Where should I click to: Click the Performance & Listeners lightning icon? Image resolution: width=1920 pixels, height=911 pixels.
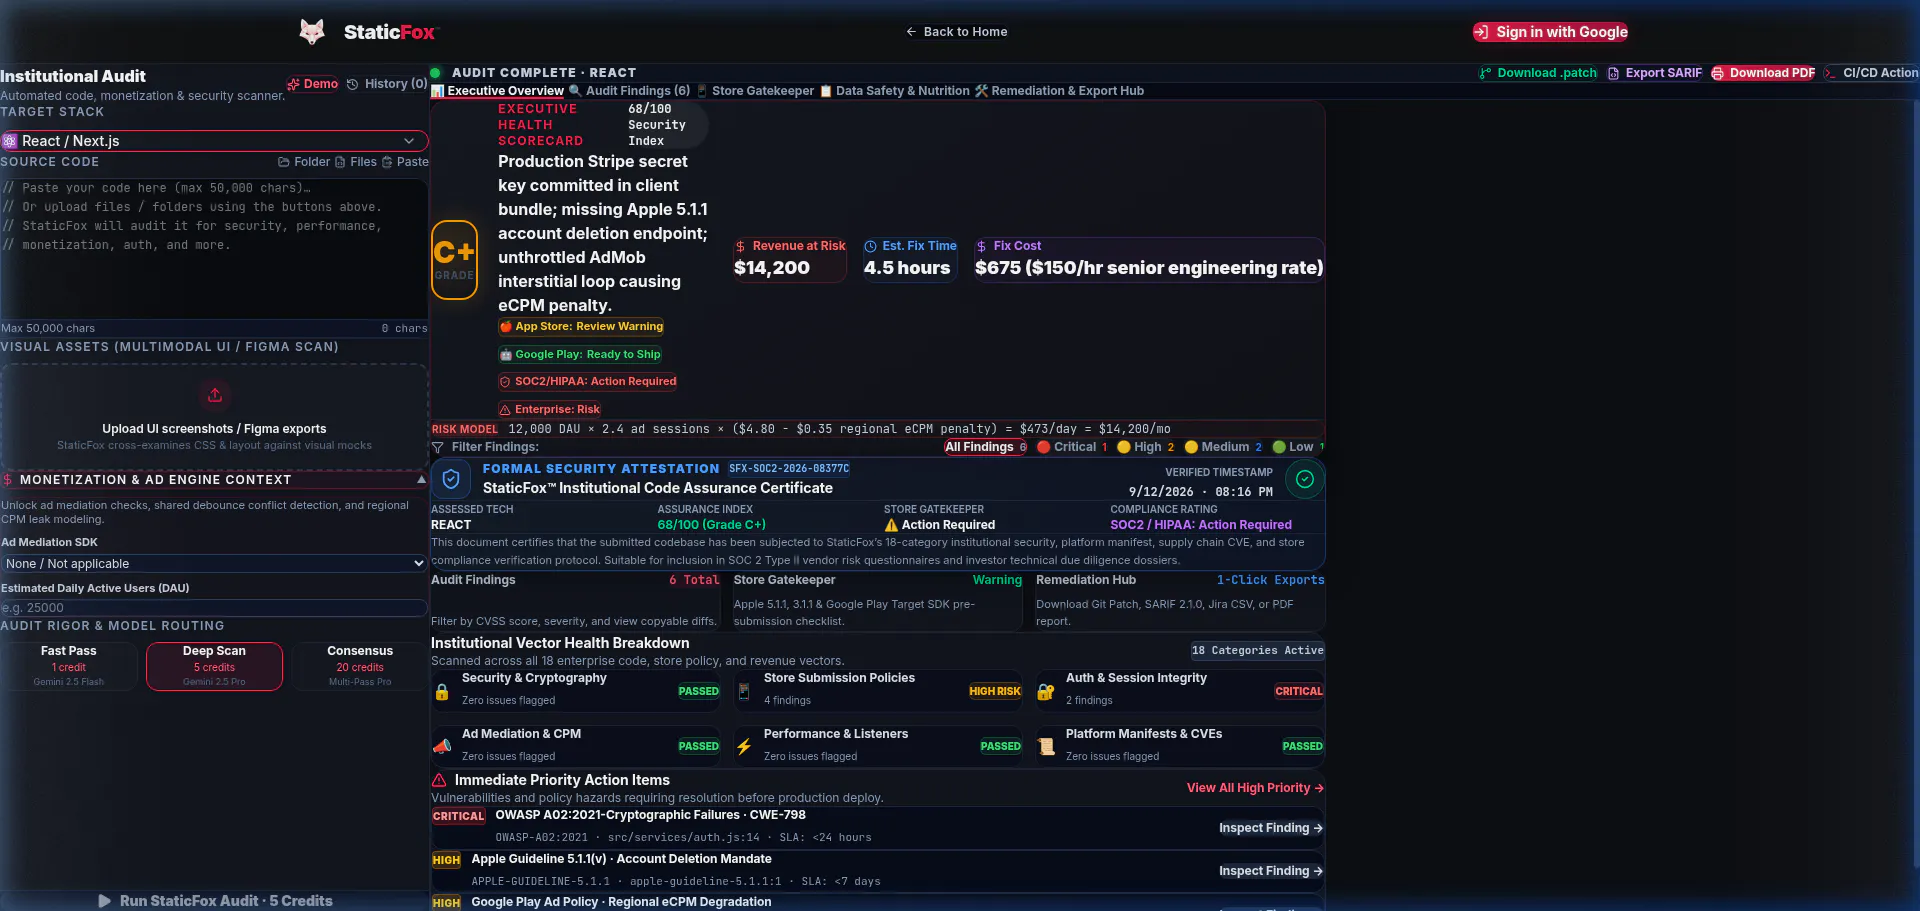(744, 746)
